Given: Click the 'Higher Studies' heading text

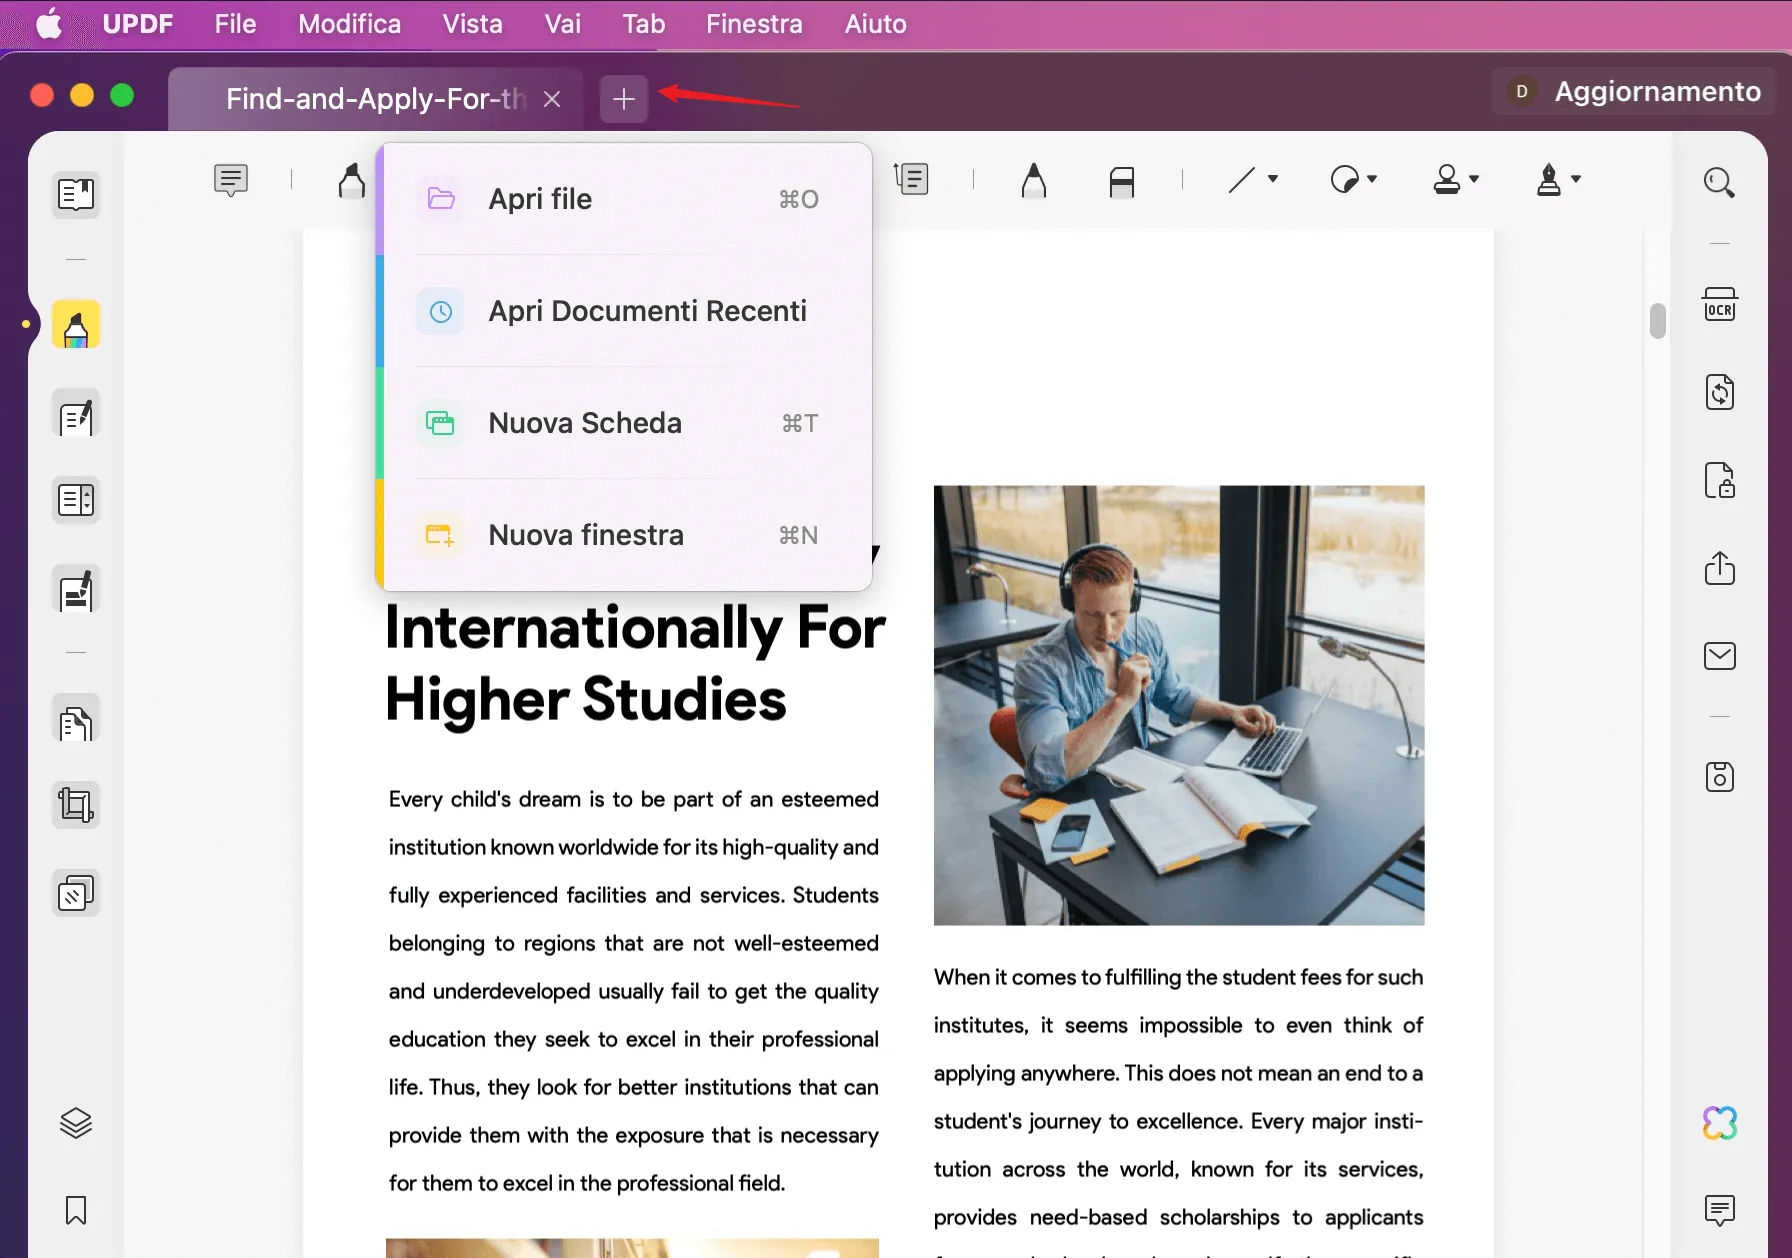Looking at the screenshot, I should pos(586,699).
